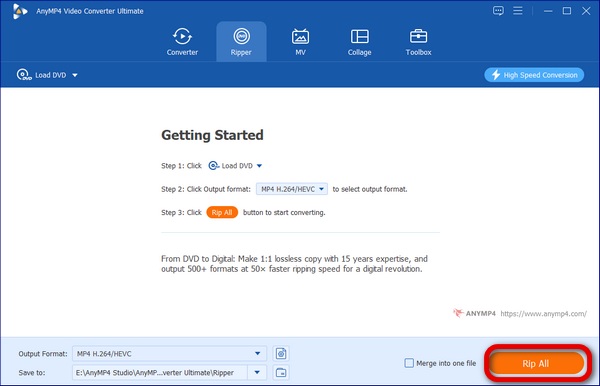Click Load DVD in Step 1
The image size is (600, 386).
[235, 166]
